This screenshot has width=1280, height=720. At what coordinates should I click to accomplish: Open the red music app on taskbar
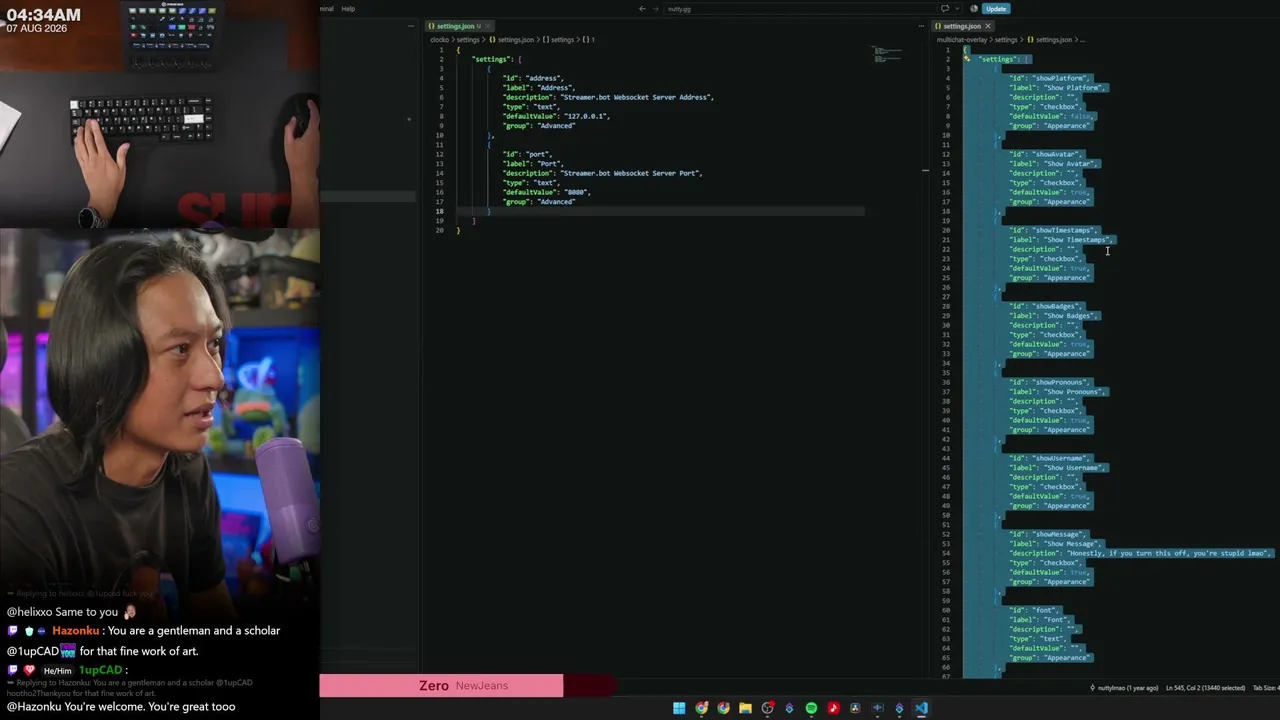coord(833,708)
